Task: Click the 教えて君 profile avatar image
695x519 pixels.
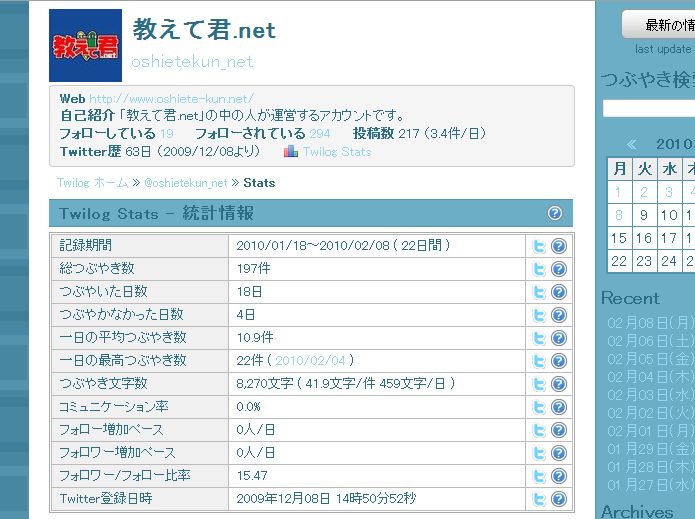Action: click(85, 45)
